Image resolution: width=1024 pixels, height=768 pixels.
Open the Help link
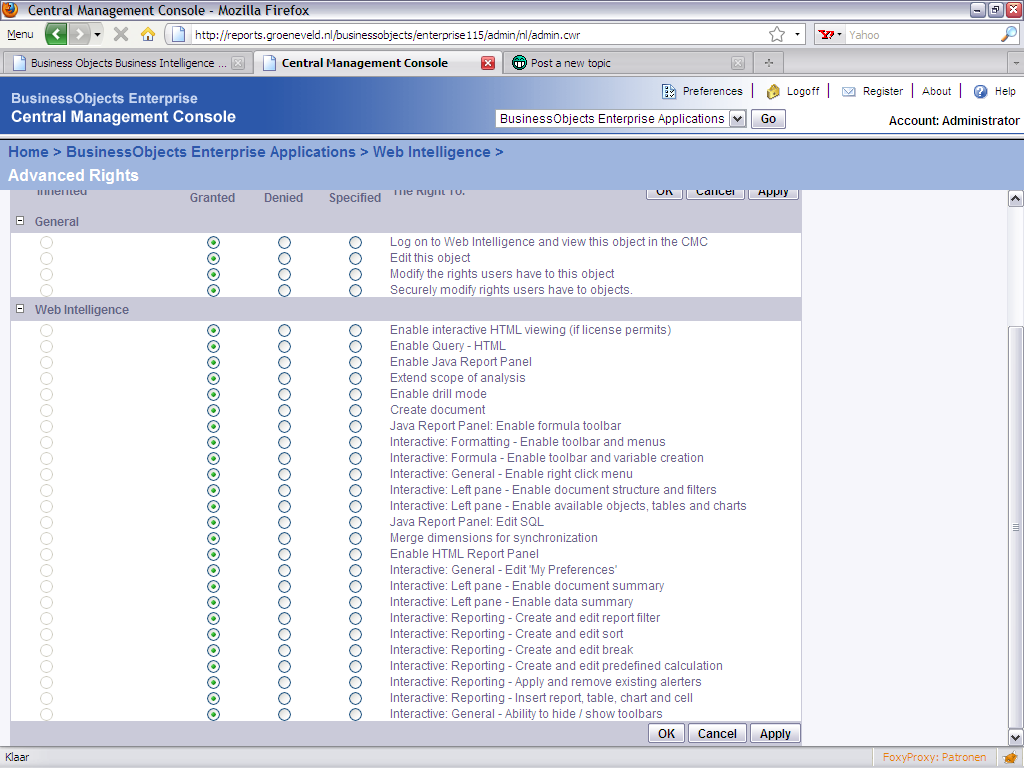tap(1005, 91)
